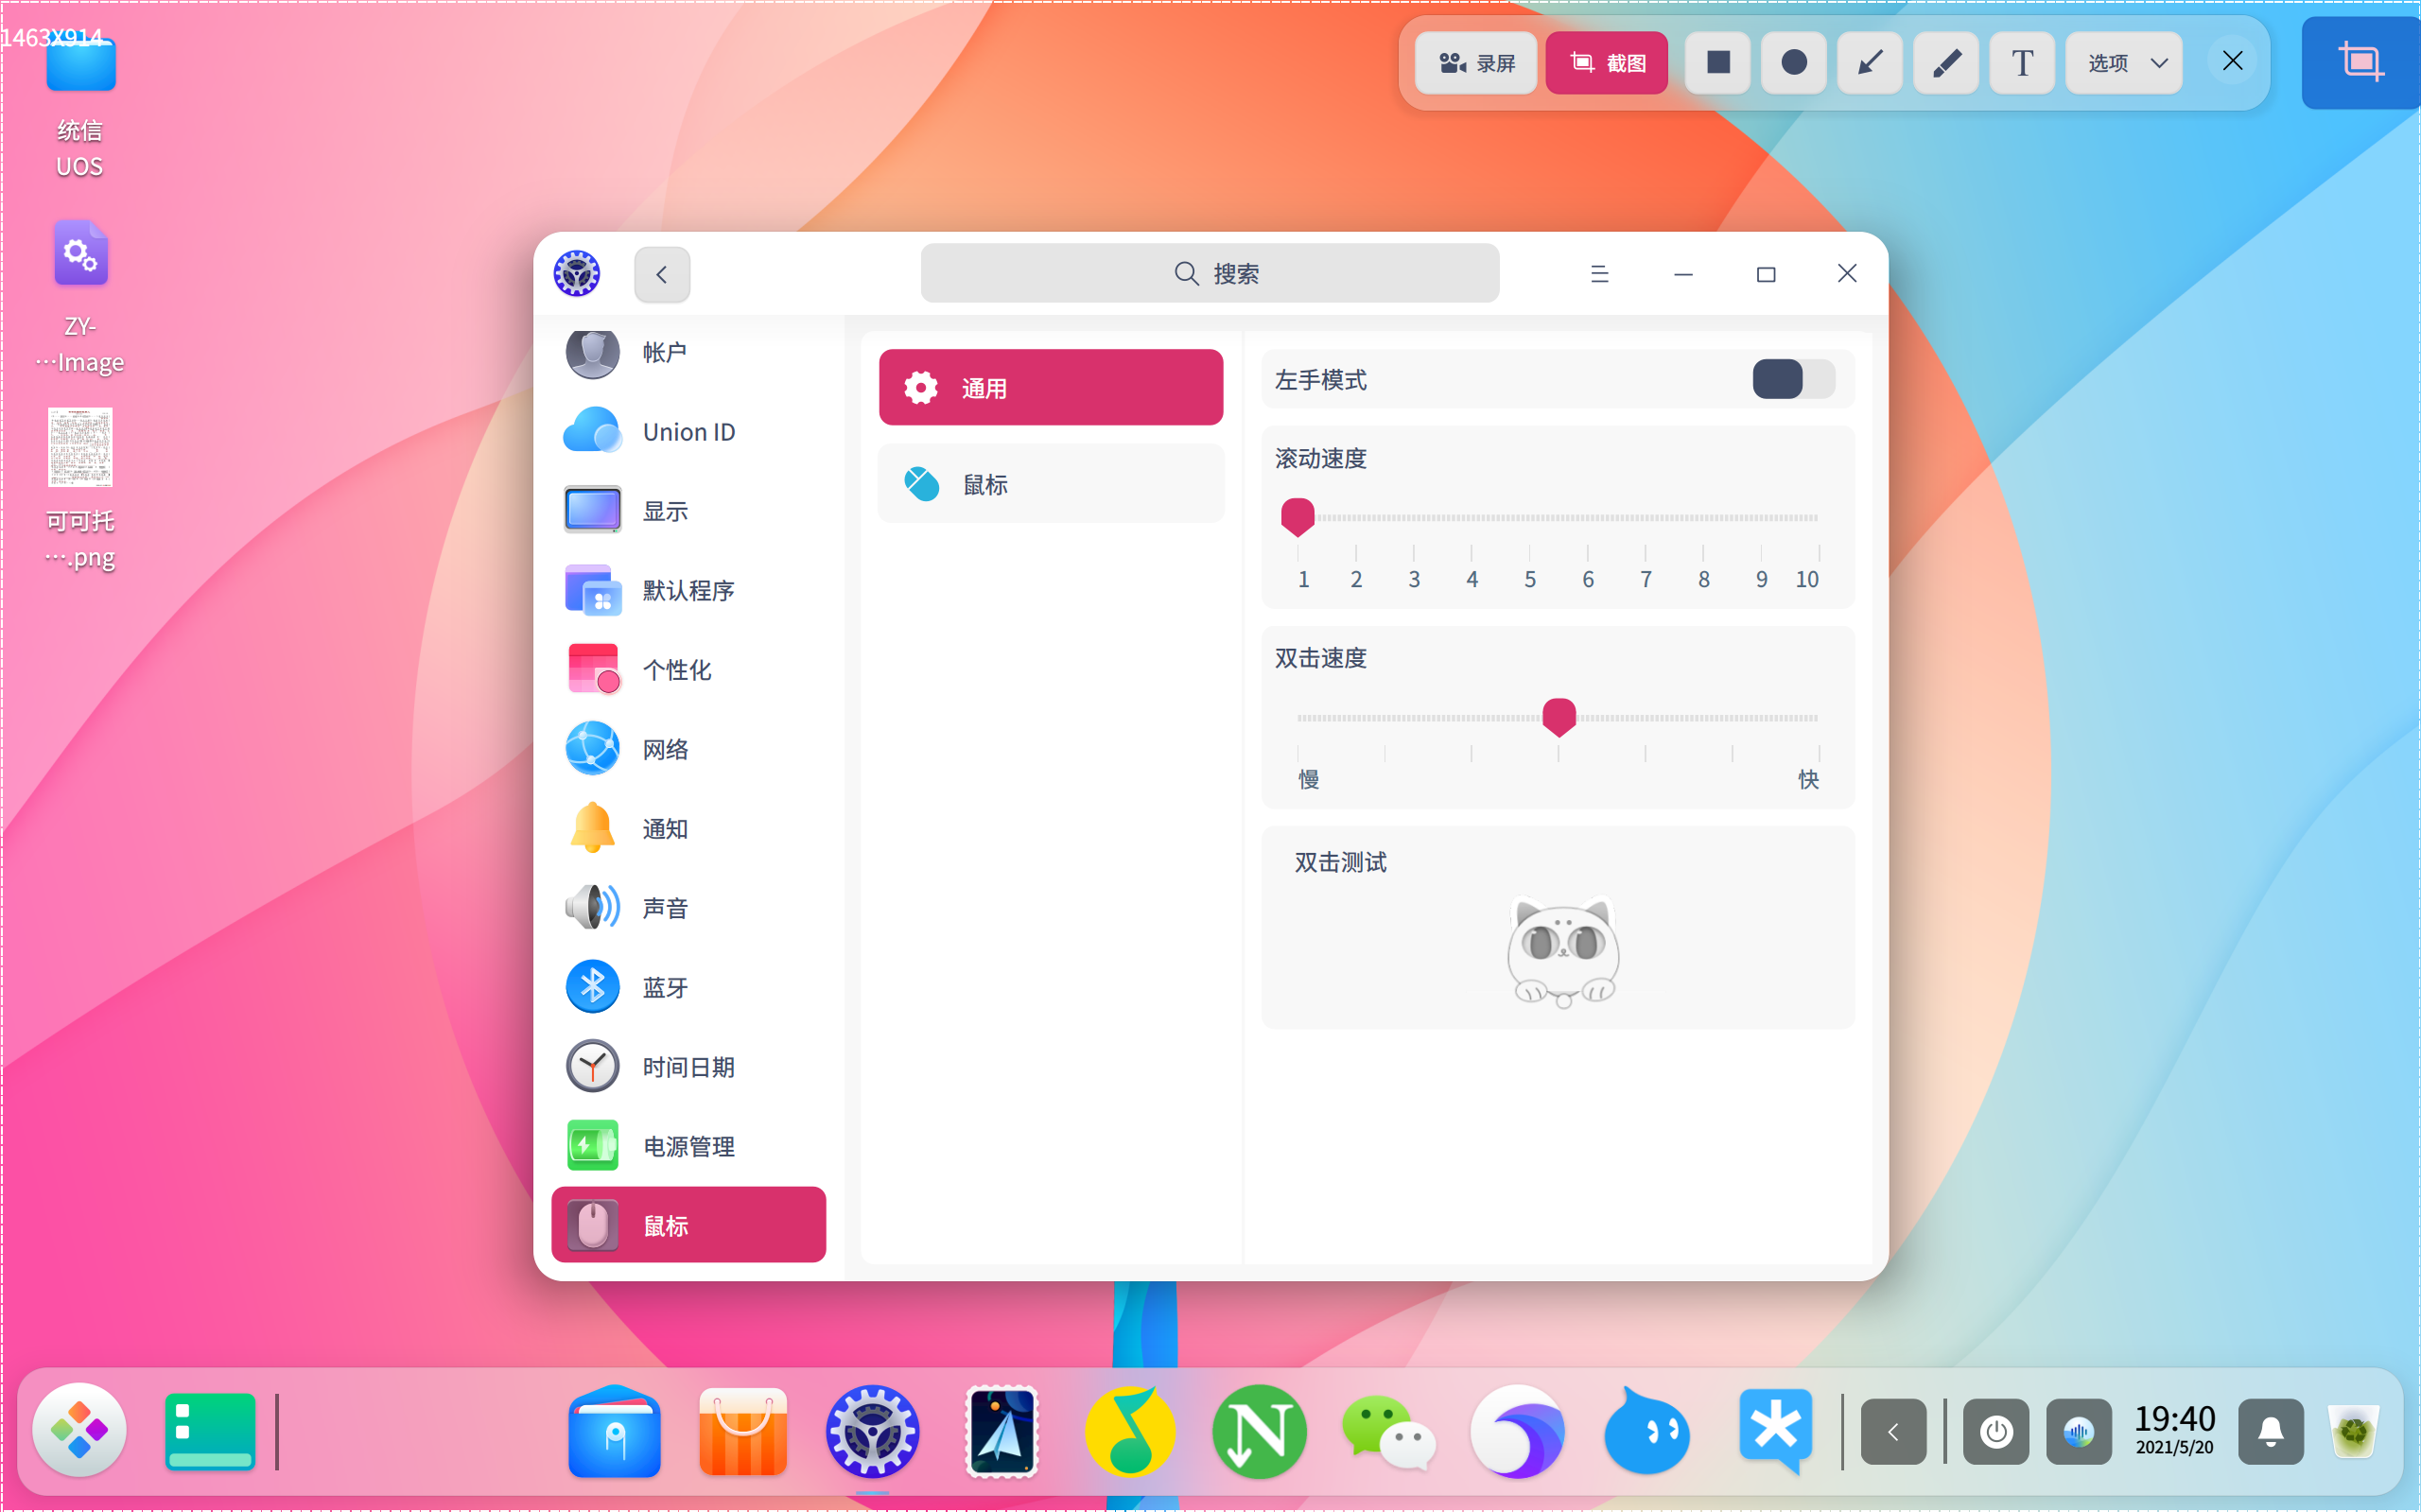Switch to screenshot mode (截图)

coord(1606,63)
